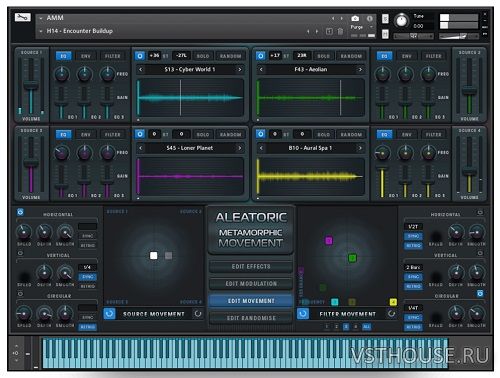Image resolution: width=500 pixels, height=378 pixels.
Task: Click reset circle icon right of Filter Movement
Action: (391, 314)
